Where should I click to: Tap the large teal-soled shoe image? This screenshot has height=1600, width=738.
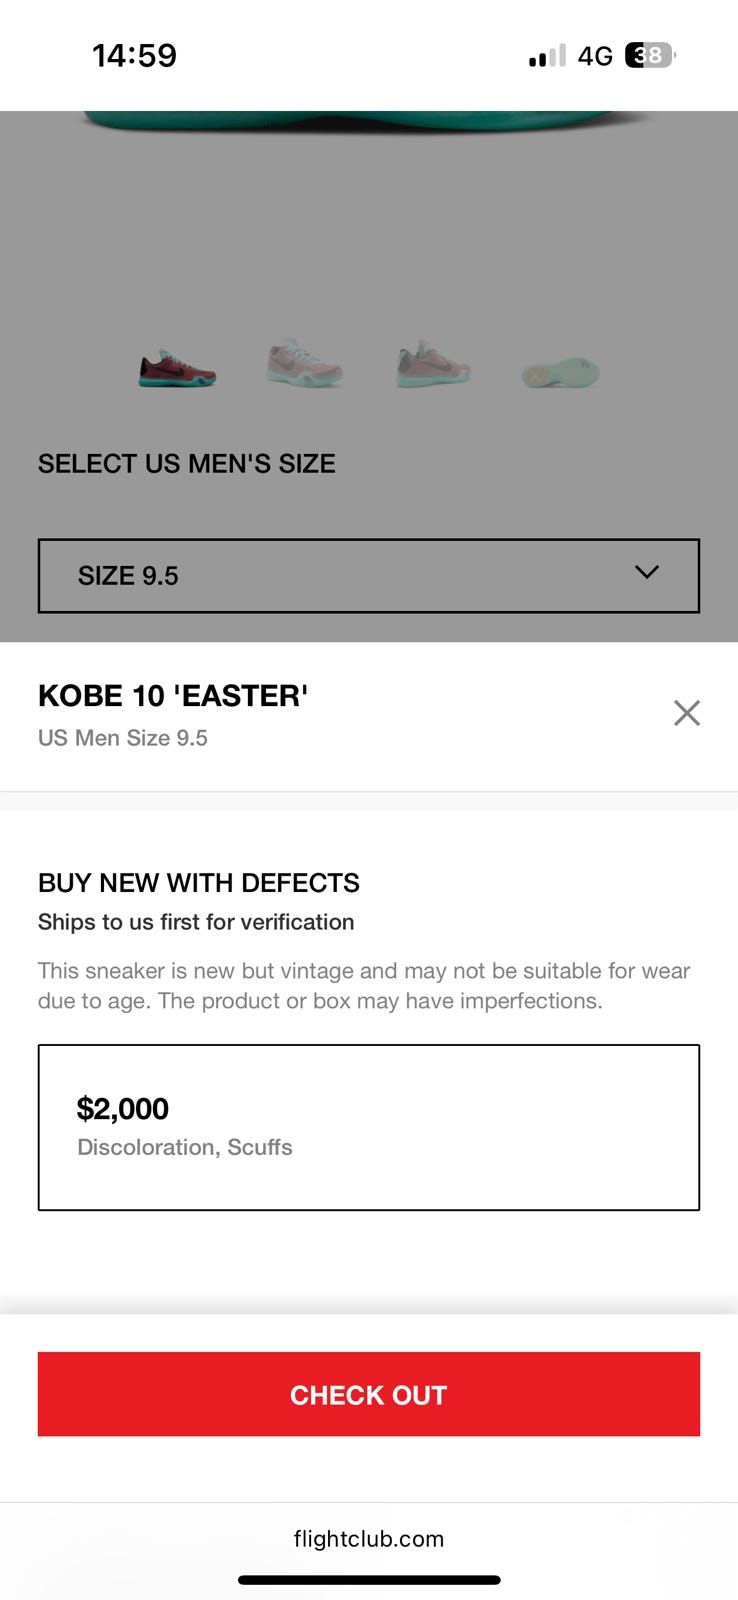(x=368, y=122)
